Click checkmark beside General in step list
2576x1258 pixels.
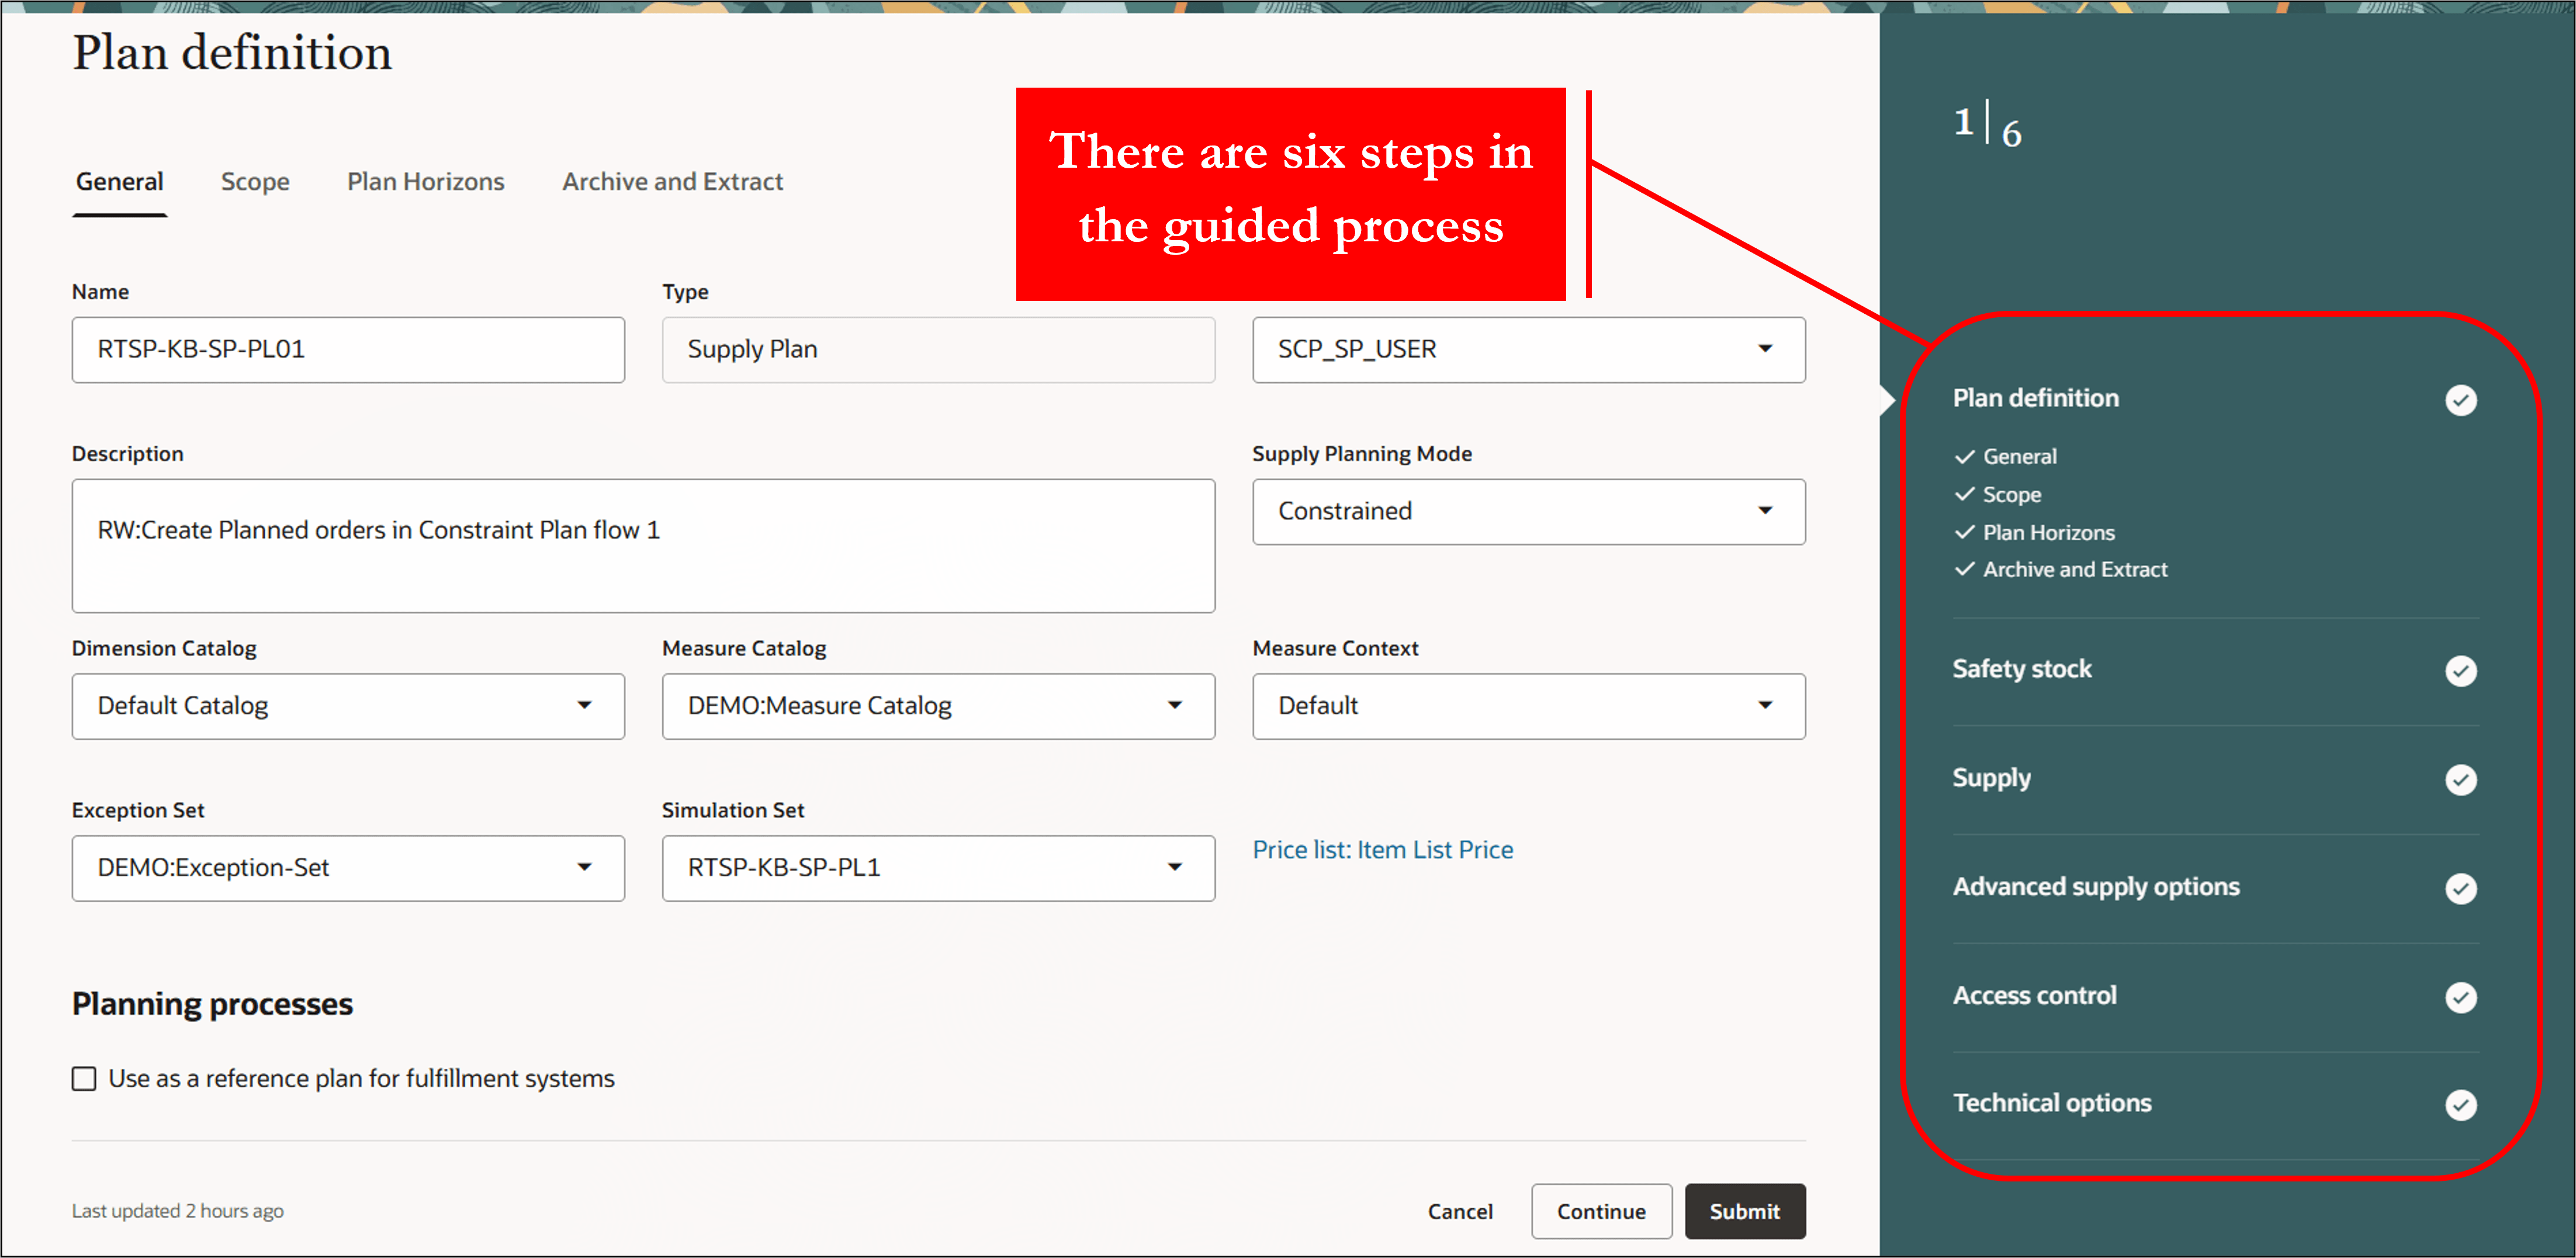point(1965,457)
